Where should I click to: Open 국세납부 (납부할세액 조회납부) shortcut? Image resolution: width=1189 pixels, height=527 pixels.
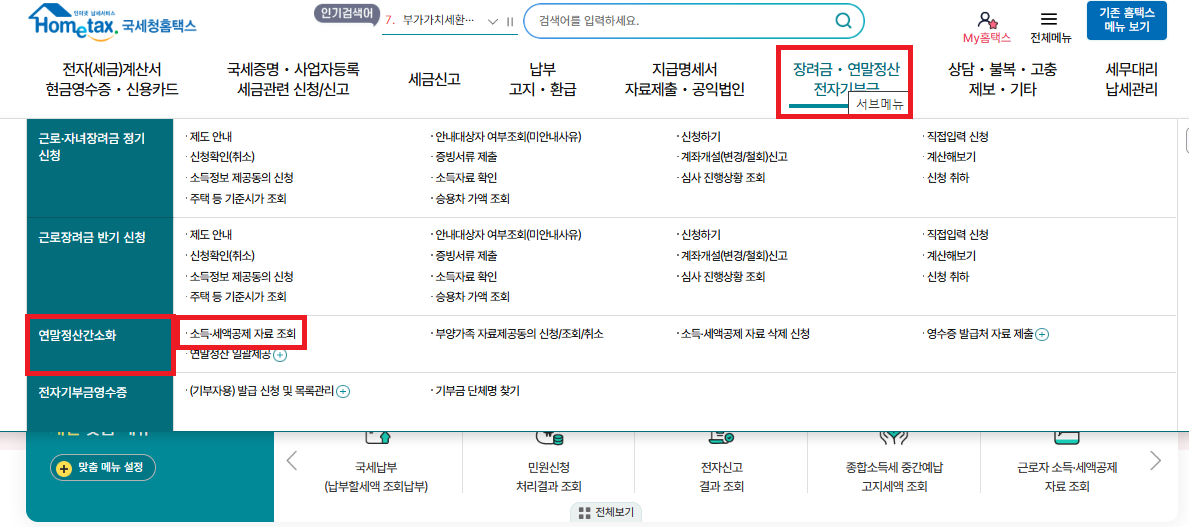[375, 475]
